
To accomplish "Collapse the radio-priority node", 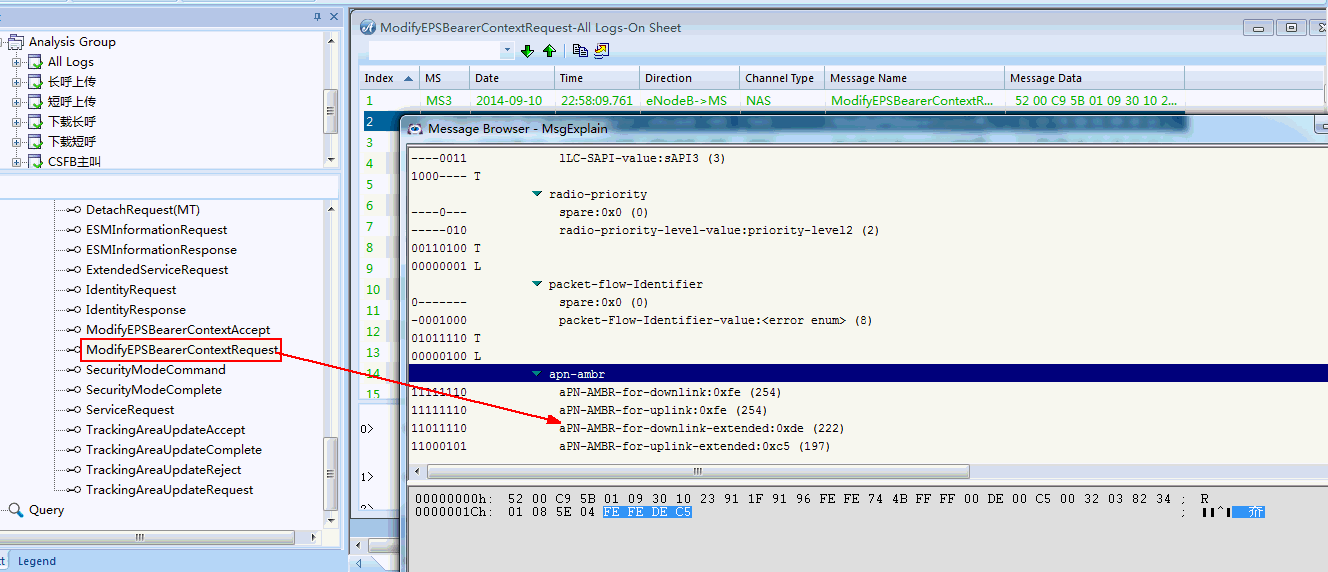I will 538,194.
